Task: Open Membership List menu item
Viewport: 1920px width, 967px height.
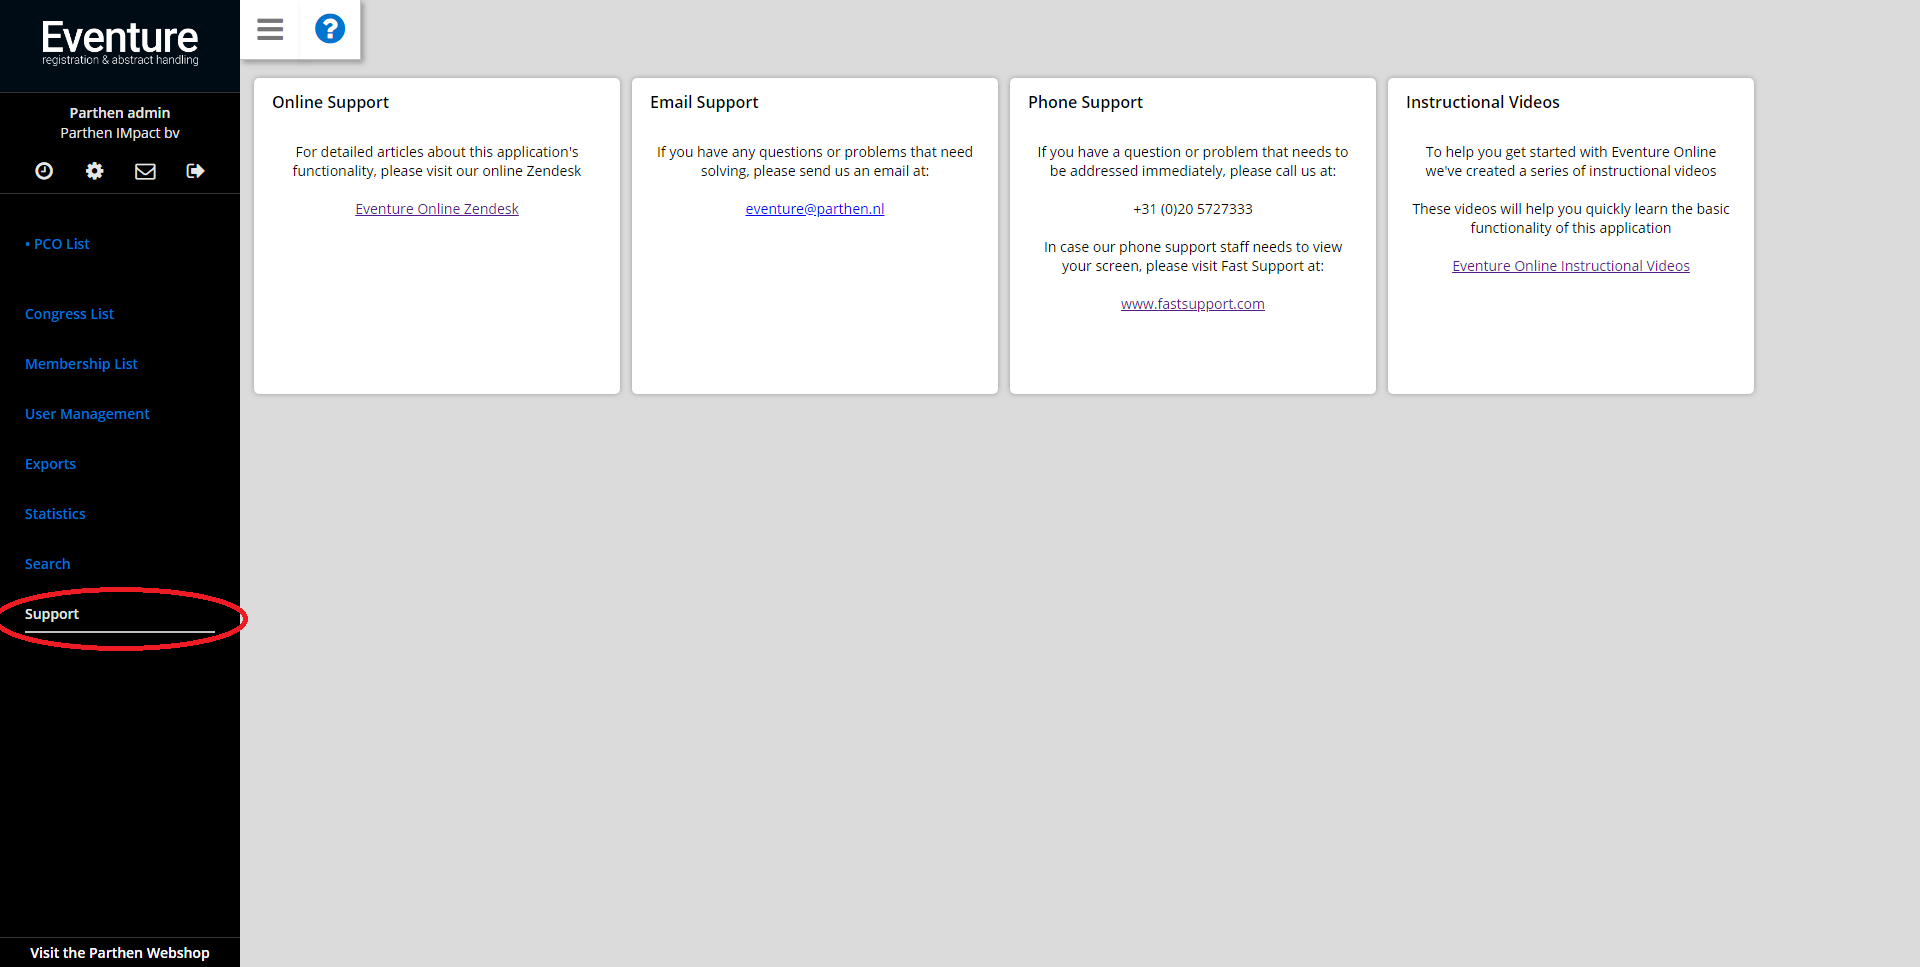Action: point(81,364)
